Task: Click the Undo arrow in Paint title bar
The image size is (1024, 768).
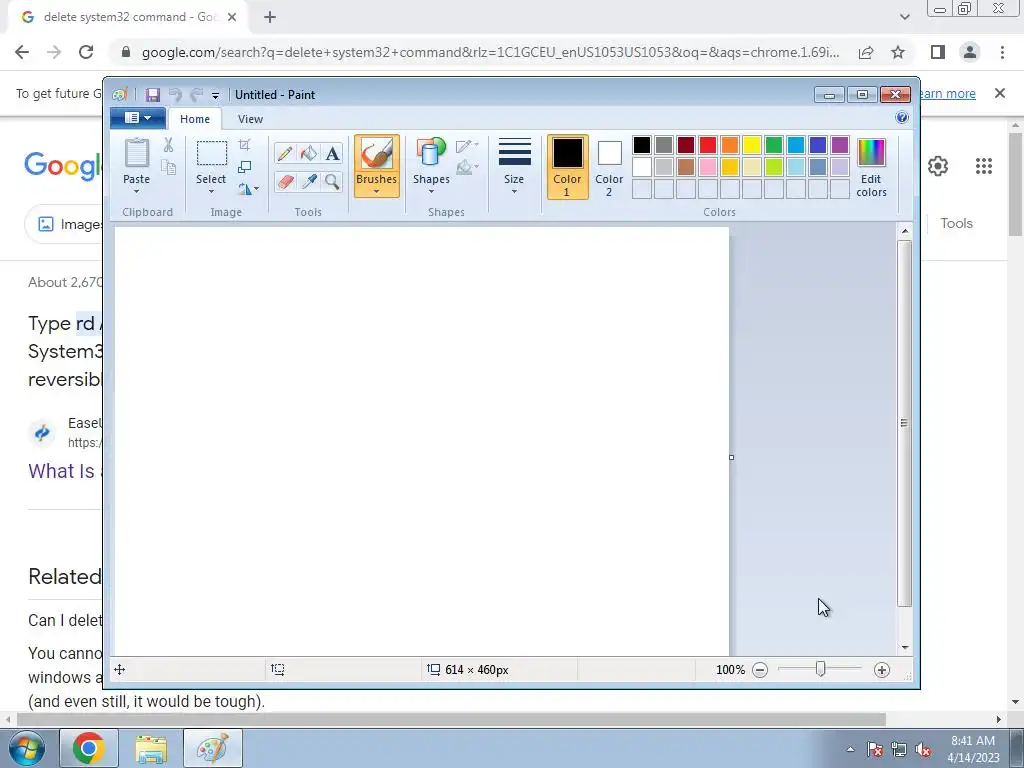Action: click(175, 95)
